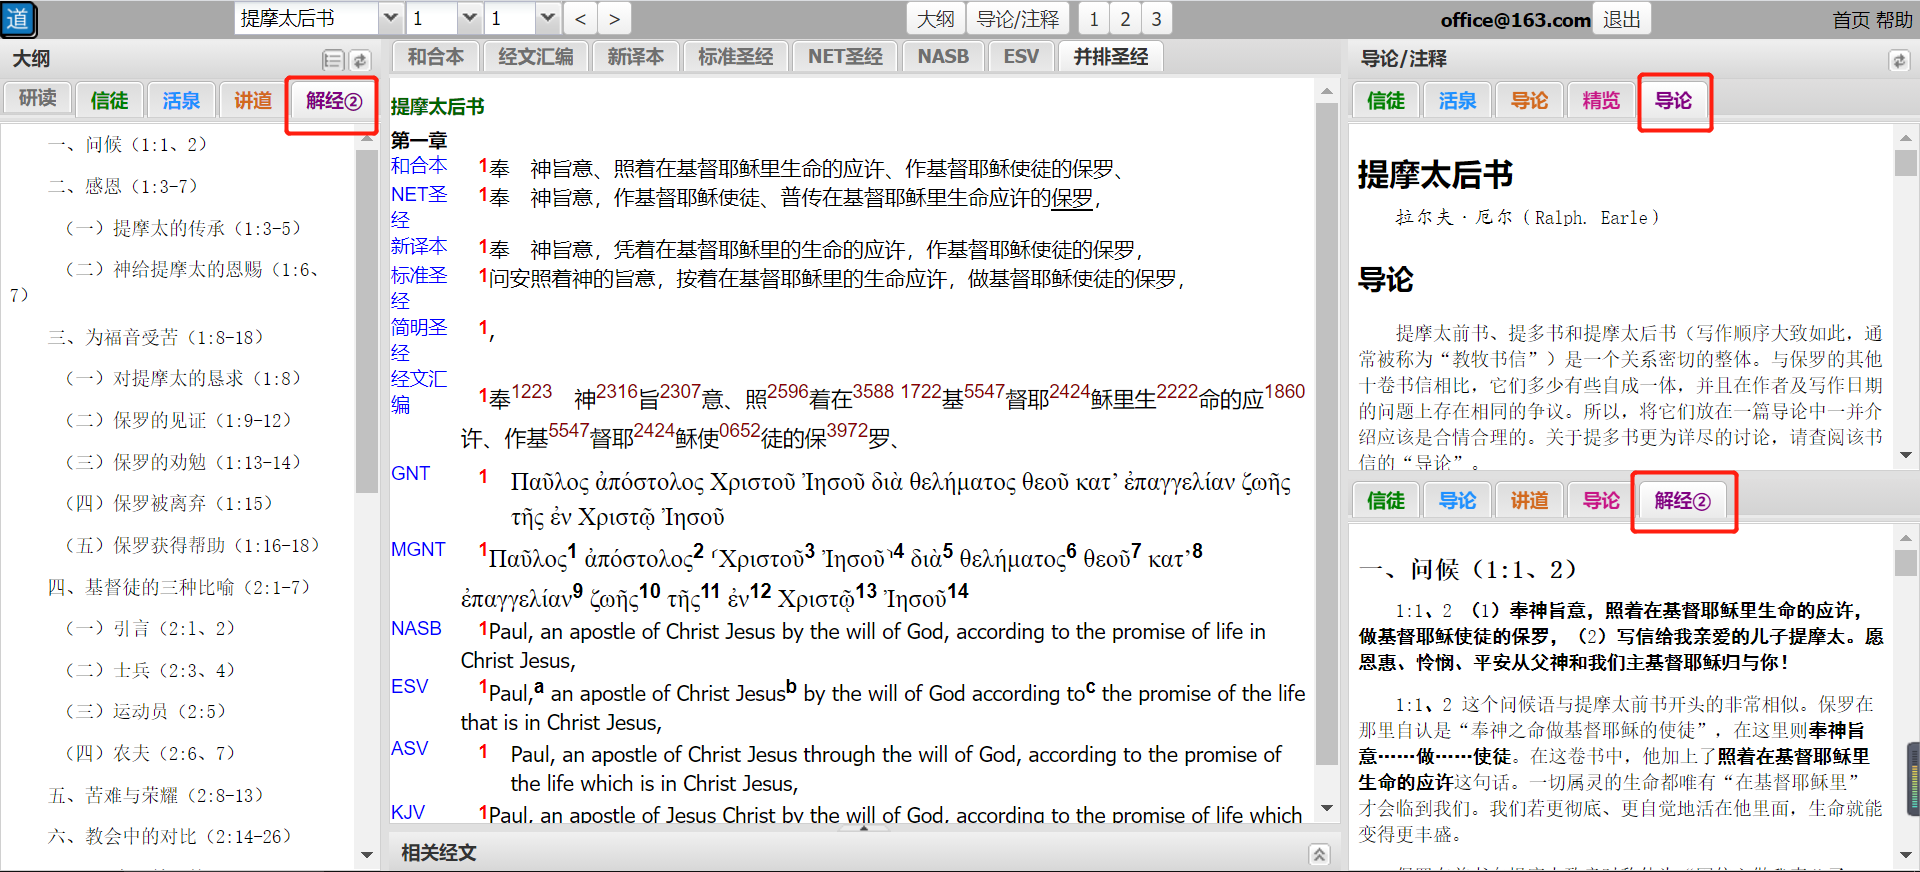This screenshot has width=1920, height=872.
Task: Toggle the 导论/注释 panel button in top bar
Action: point(1017,19)
